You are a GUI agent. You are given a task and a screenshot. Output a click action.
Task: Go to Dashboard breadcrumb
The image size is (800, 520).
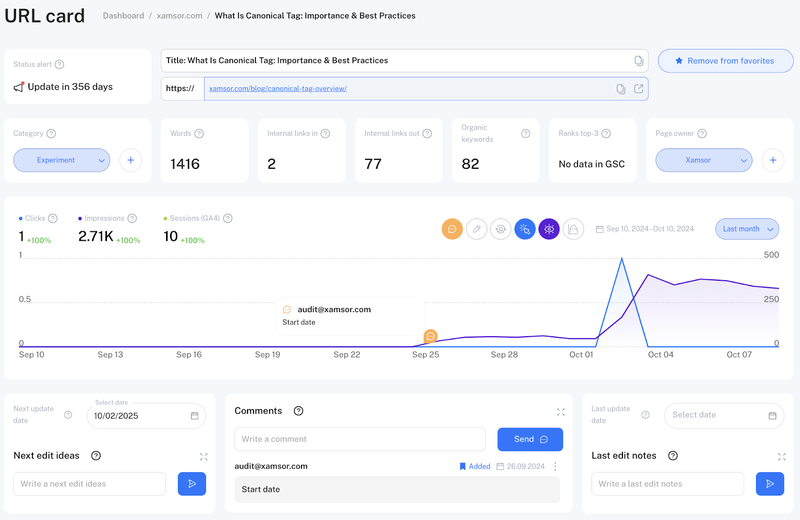(x=123, y=16)
